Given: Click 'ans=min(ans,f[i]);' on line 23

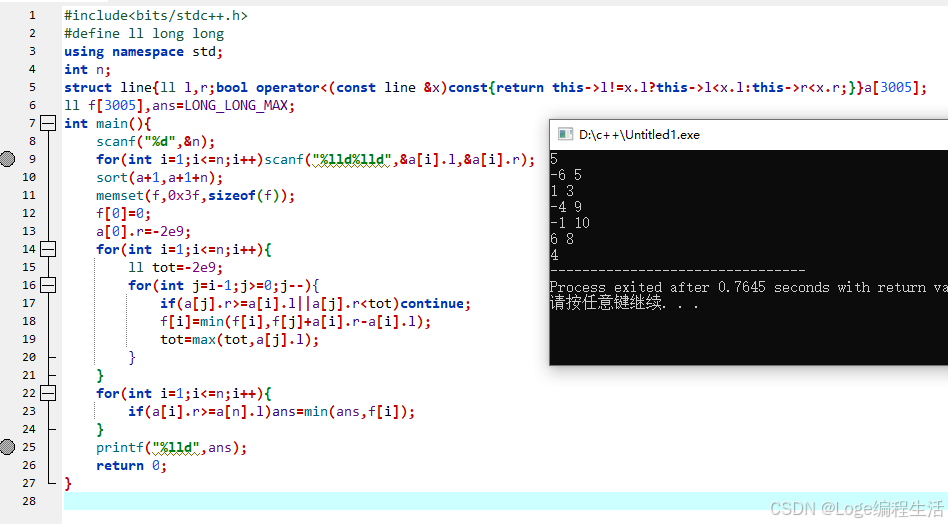Looking at the screenshot, I should pyautogui.click(x=343, y=412).
